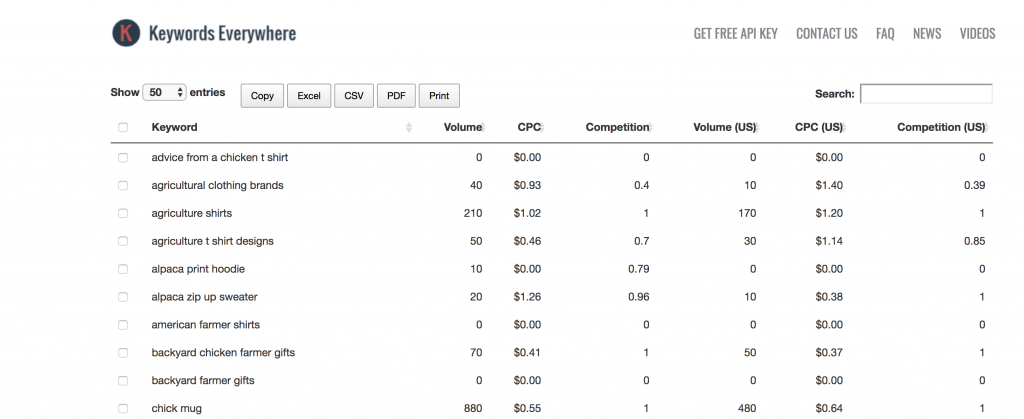
Task: Export the table with Excel button
Action: pos(309,95)
